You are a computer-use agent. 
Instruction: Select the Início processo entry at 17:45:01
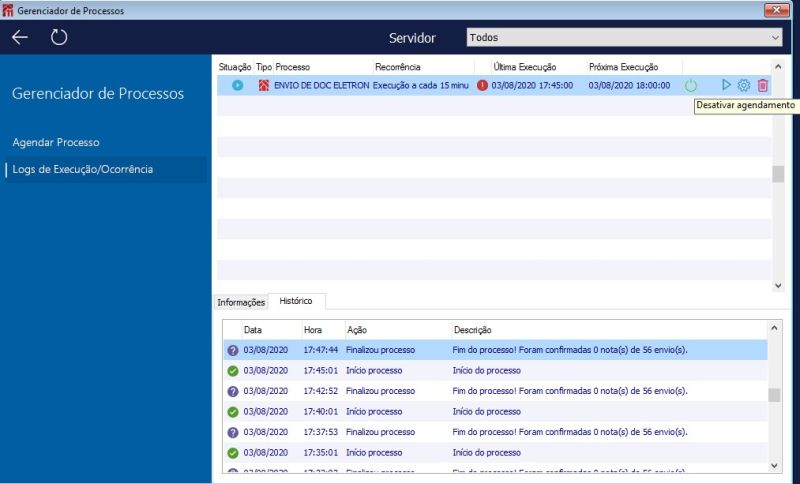point(495,370)
